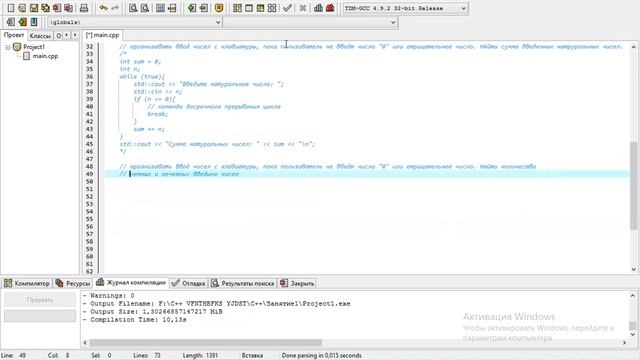Viewport: 640px width, 360px height.
Task: Click the 'break;' code on line 41
Action: [x=158, y=114]
